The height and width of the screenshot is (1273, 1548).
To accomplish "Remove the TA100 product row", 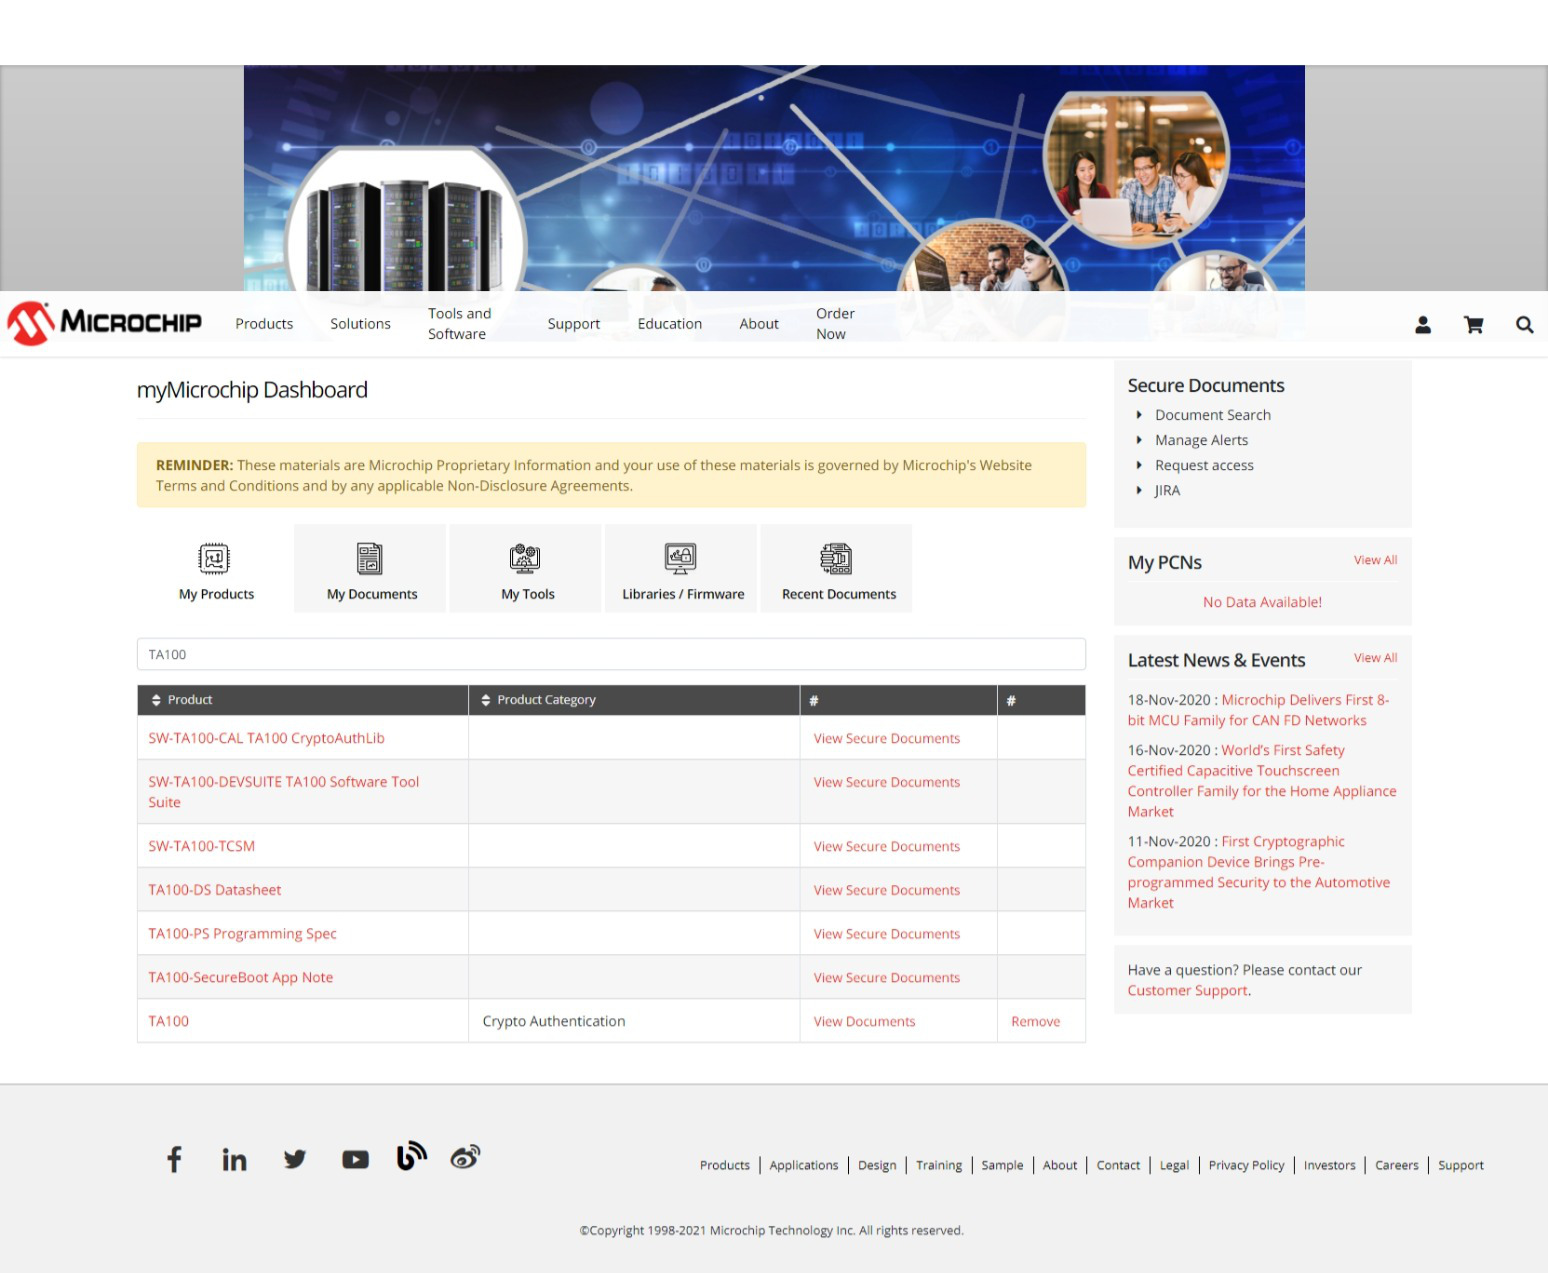I will (1035, 1021).
